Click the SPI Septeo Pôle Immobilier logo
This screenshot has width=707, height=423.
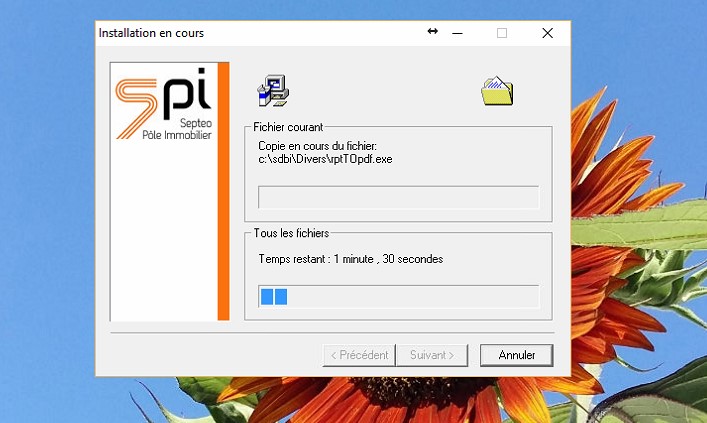point(164,104)
